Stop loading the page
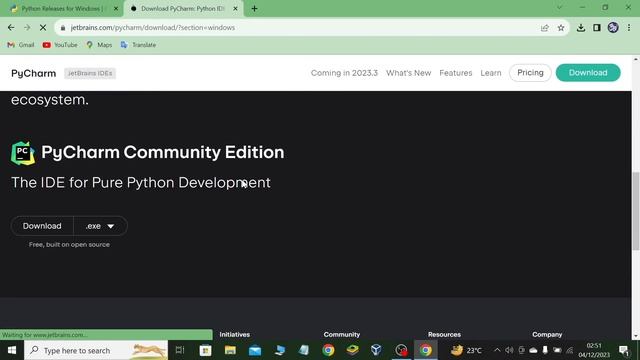 tap(43, 28)
